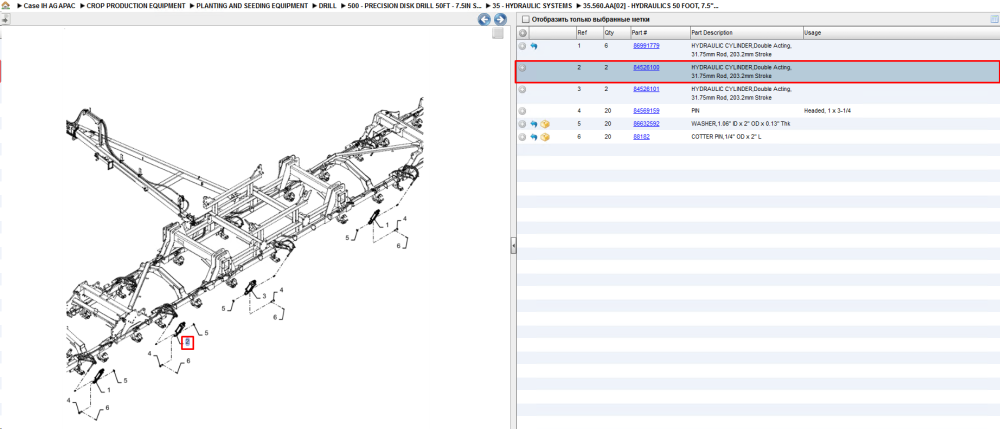Screen dimensions: 1000x429
Task: Click the round add icon in the table header
Action: [x=523, y=33]
